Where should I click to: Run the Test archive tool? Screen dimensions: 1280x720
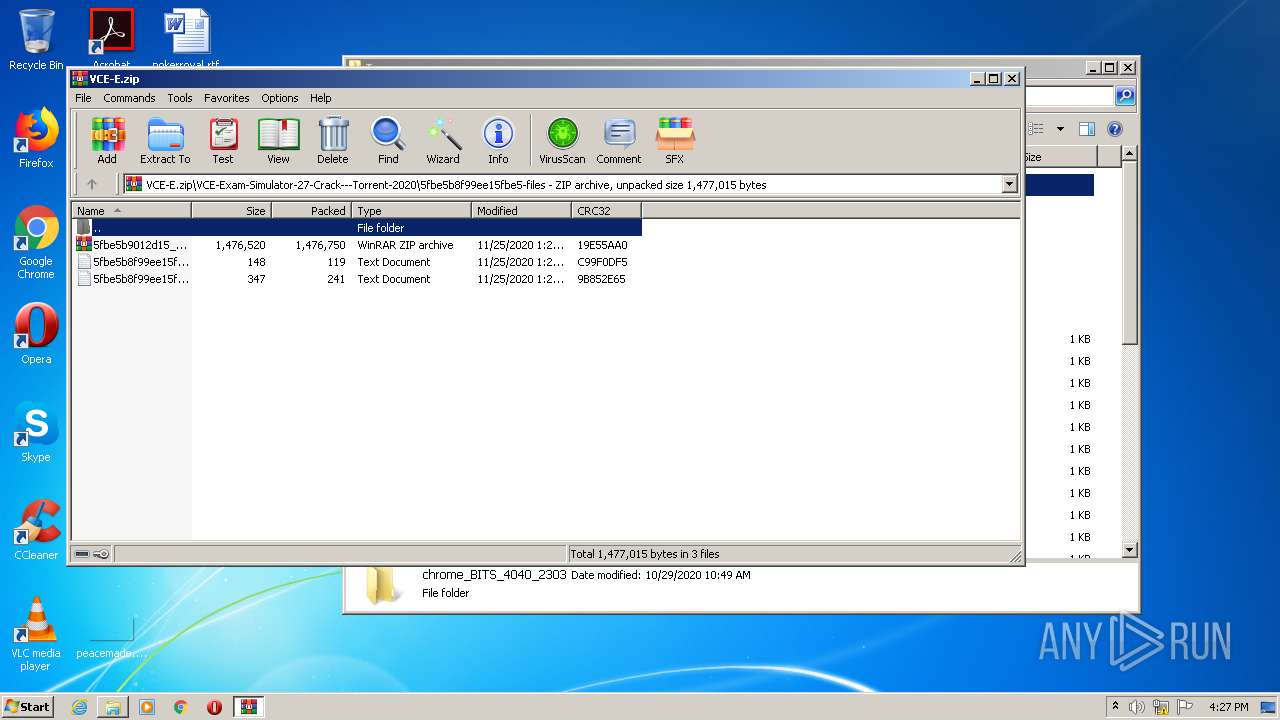point(223,140)
